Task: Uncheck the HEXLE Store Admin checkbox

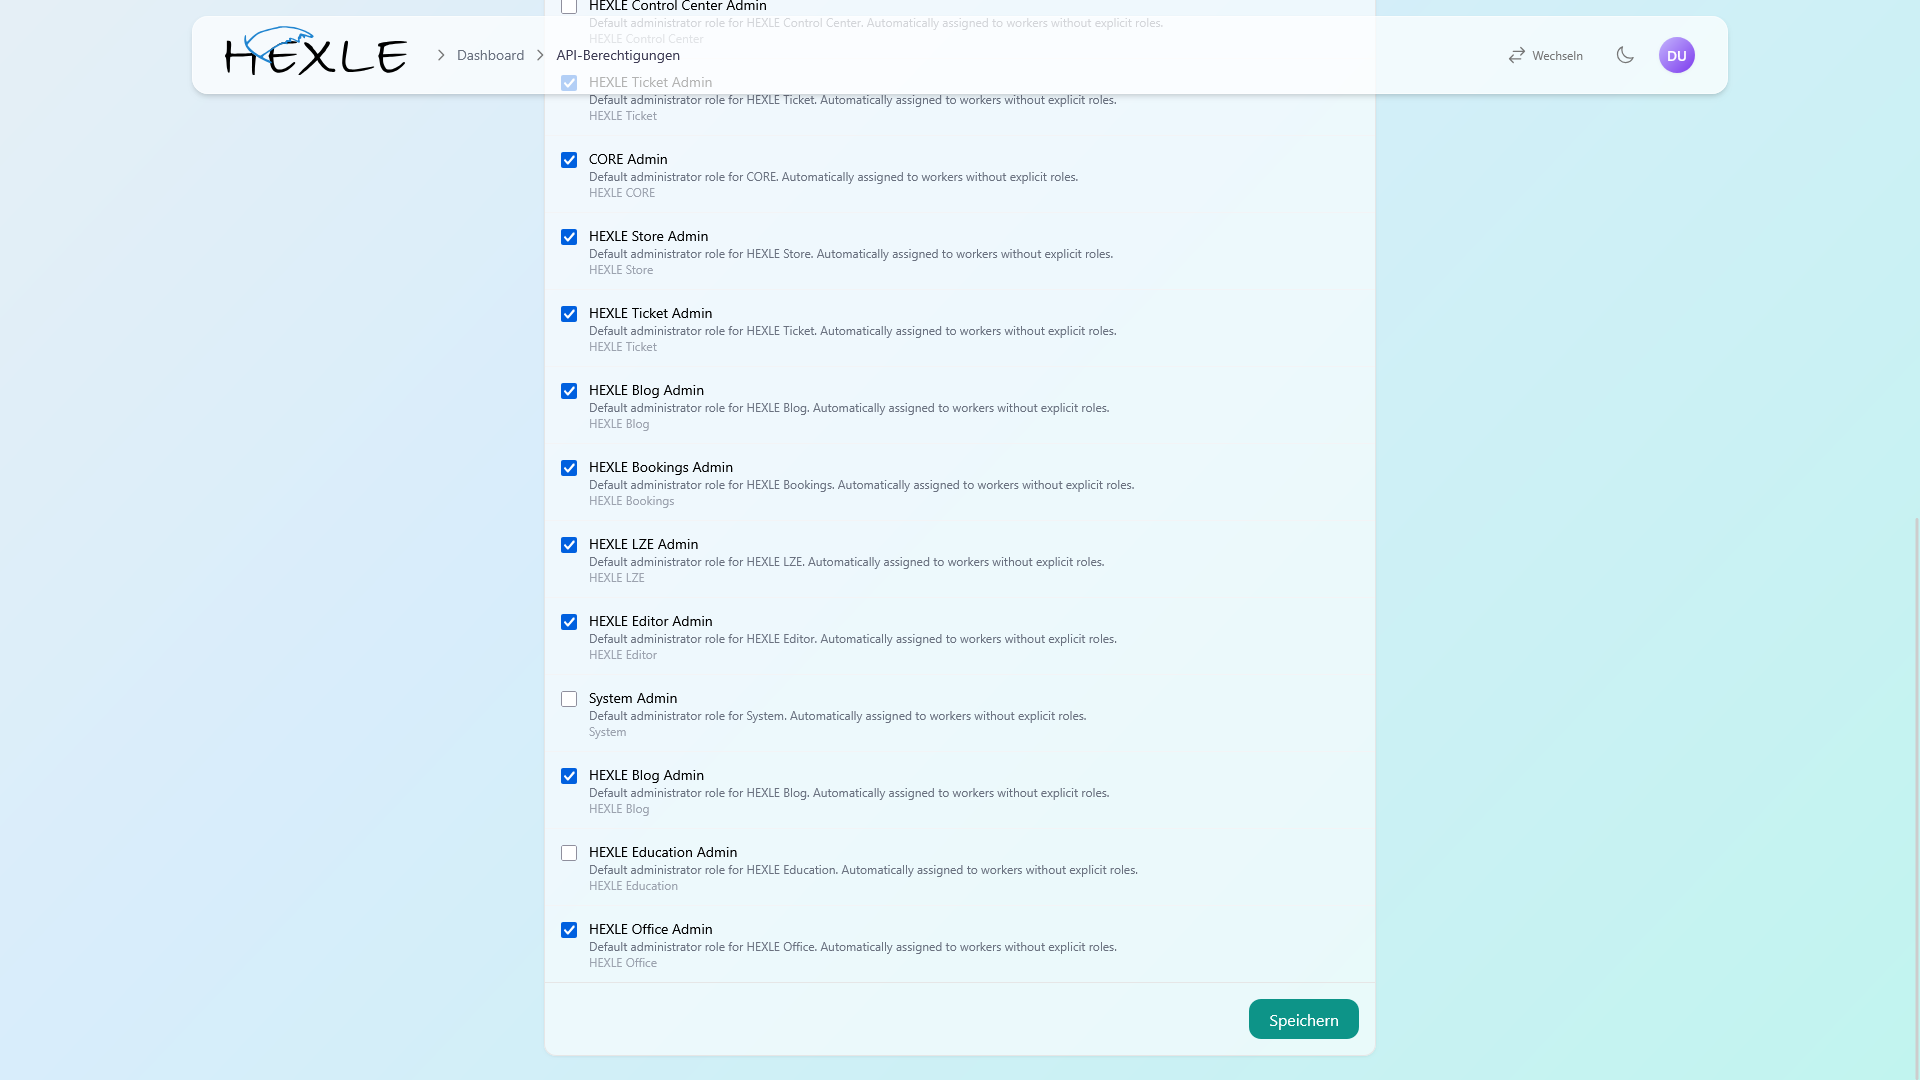Action: tap(569, 237)
